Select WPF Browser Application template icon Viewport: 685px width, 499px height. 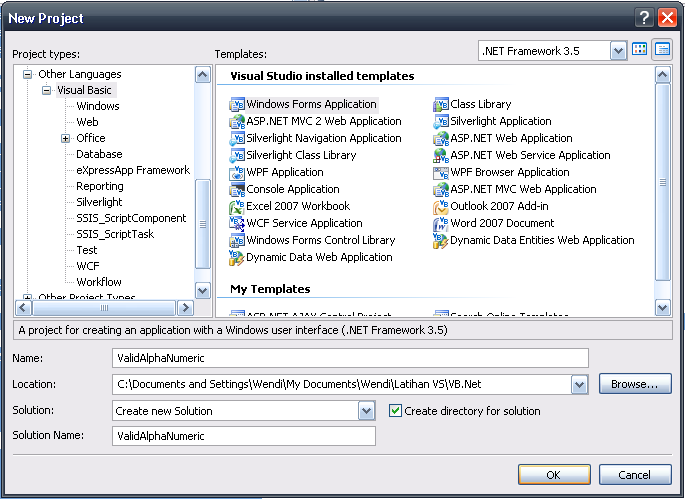[441, 173]
